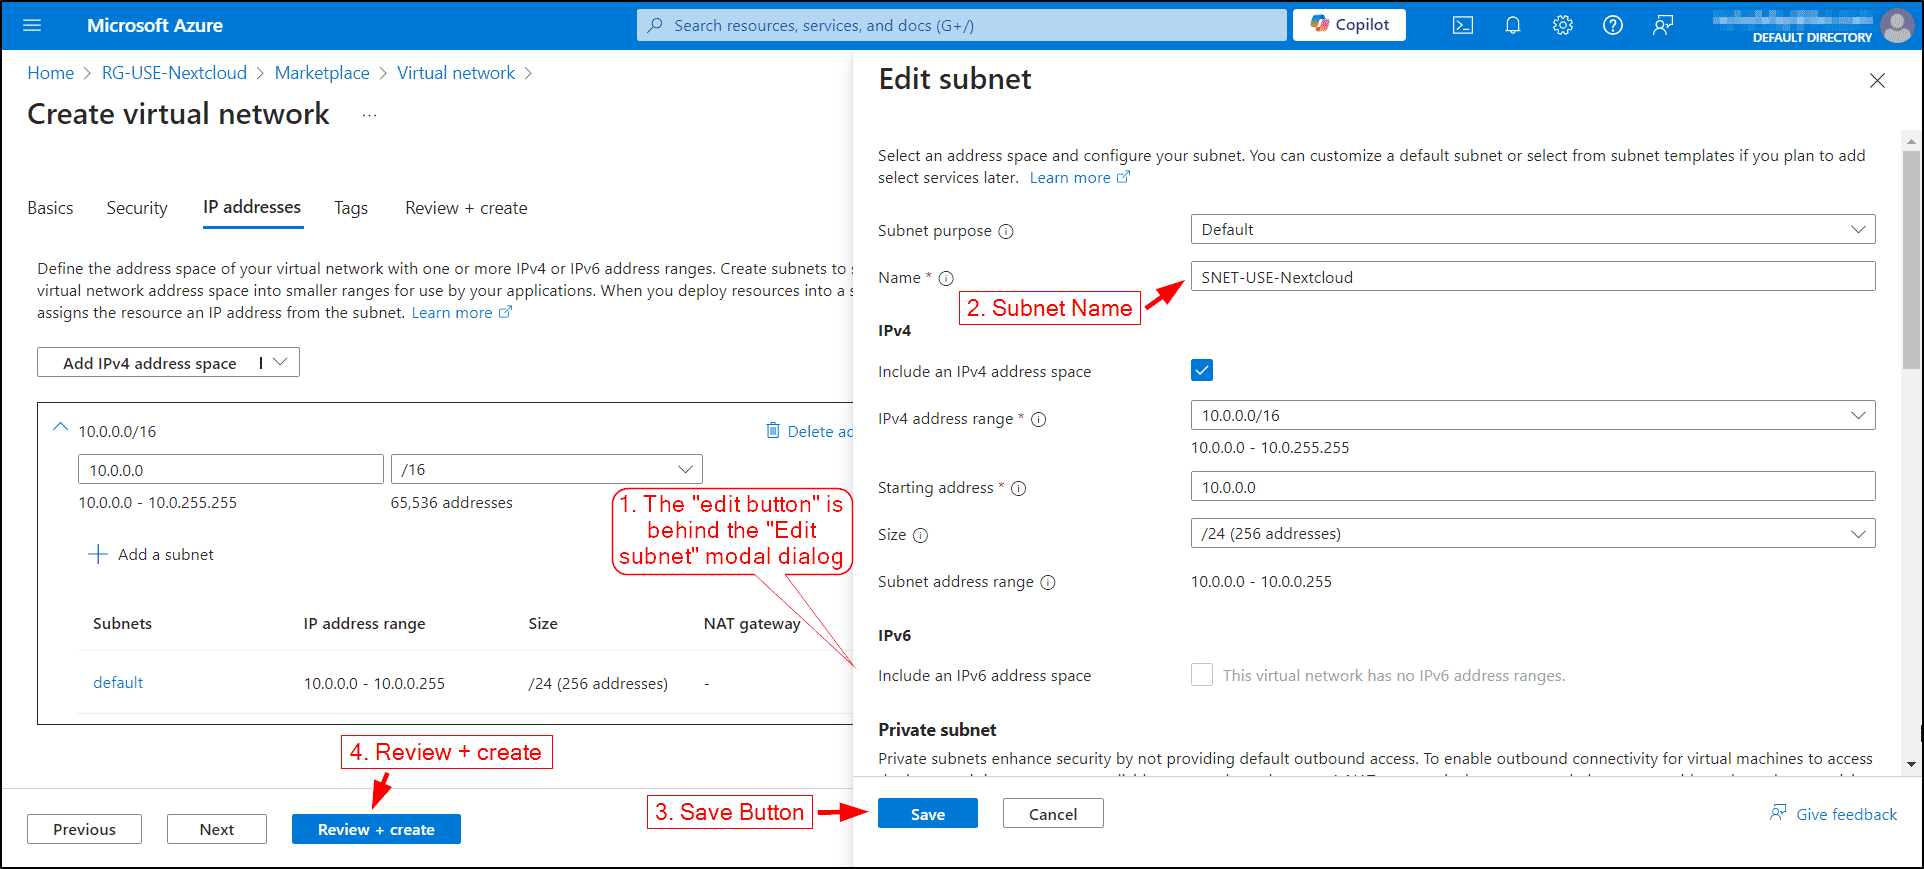Click the IP address range column header
Screen dimensions: 1924x869
point(364,623)
